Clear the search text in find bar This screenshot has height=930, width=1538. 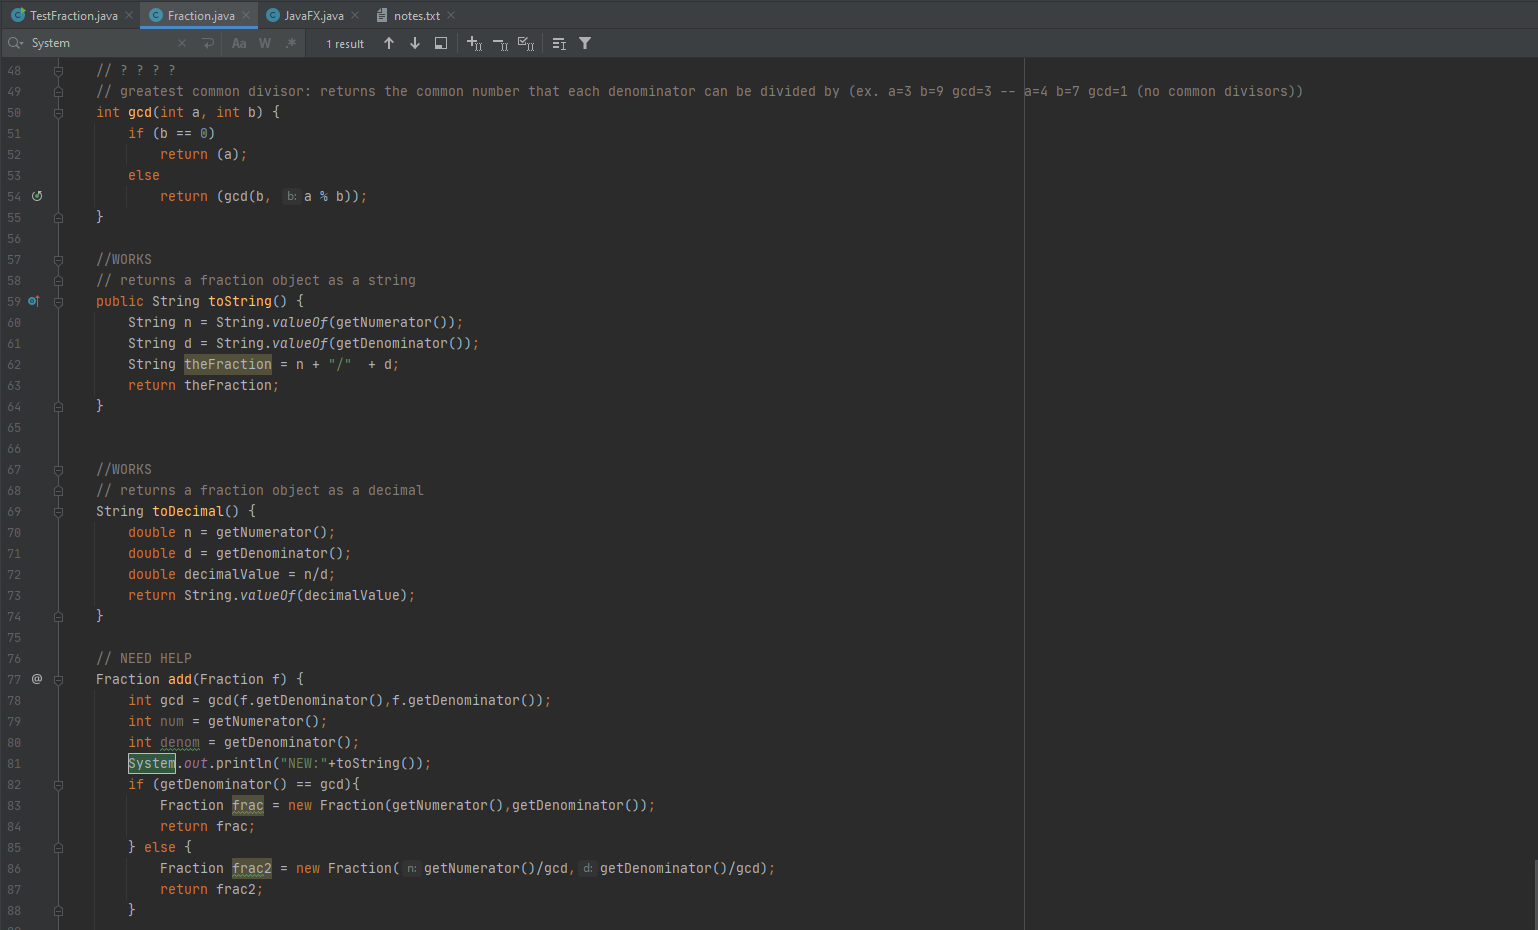(181, 43)
